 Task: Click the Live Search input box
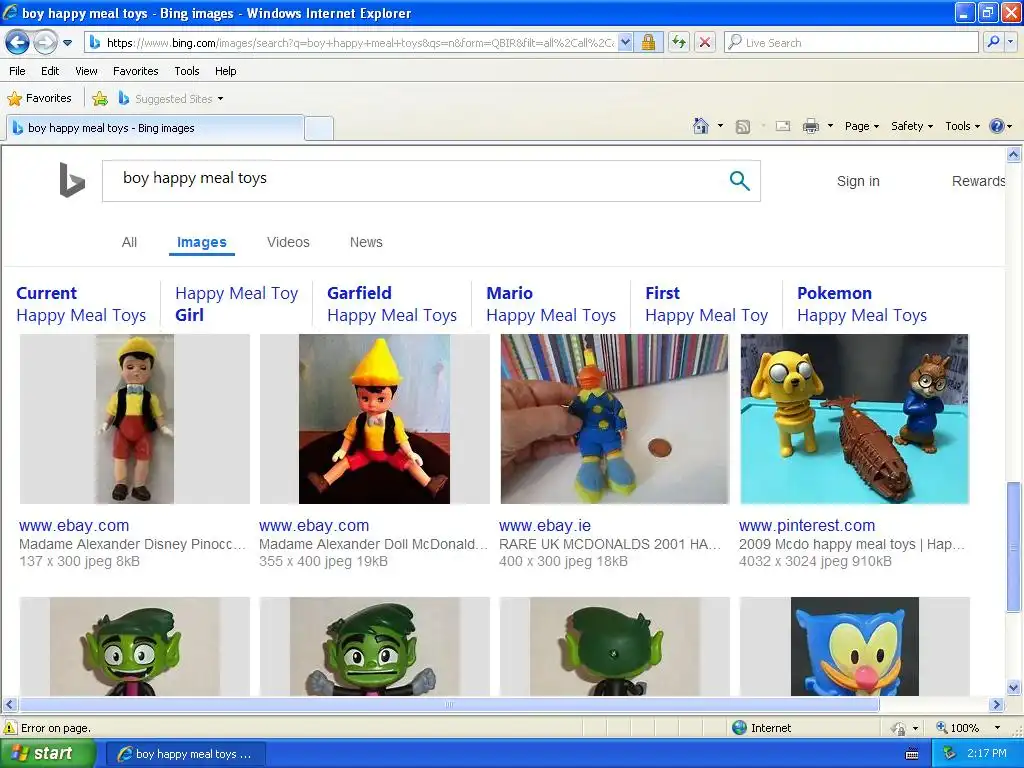(851, 42)
